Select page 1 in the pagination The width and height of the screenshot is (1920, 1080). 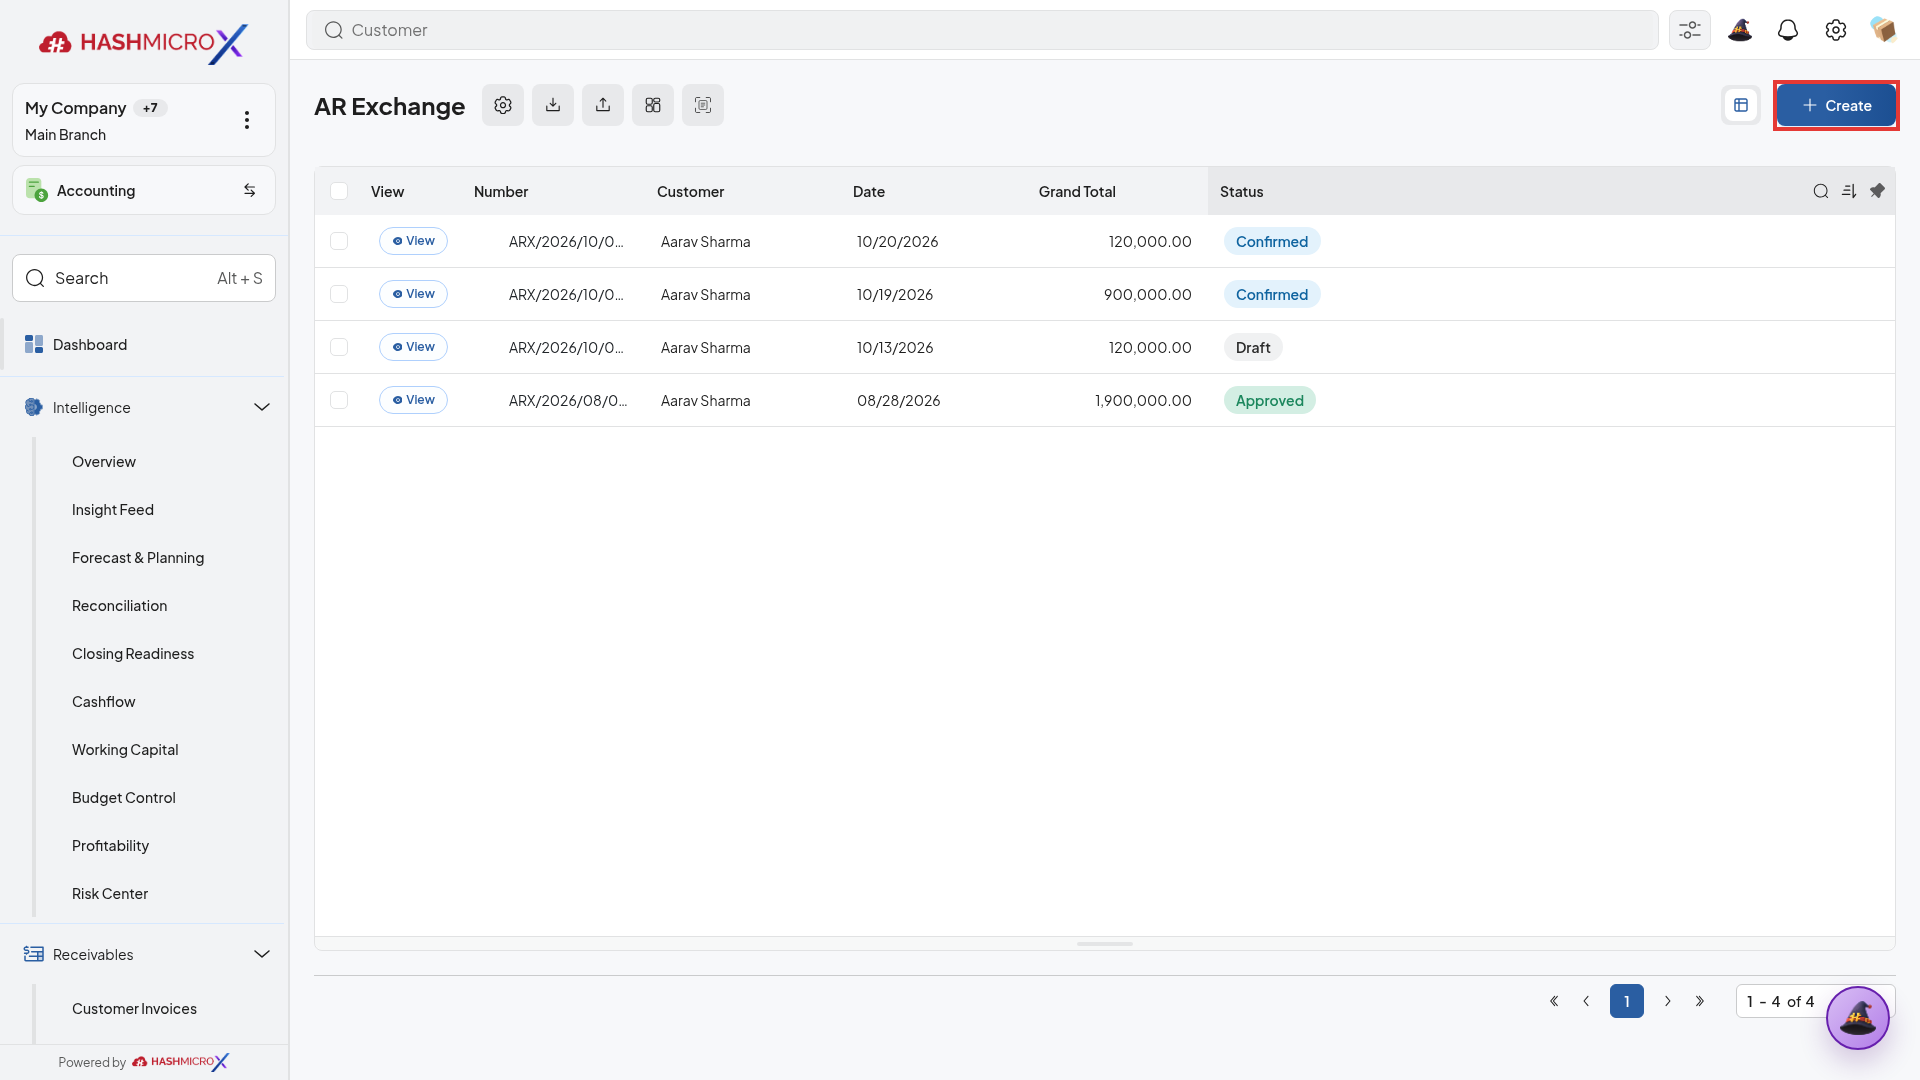1627,1001
